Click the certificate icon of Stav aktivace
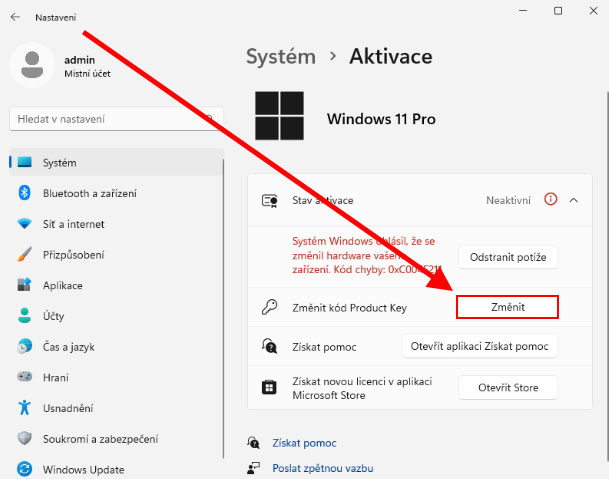 click(x=270, y=201)
